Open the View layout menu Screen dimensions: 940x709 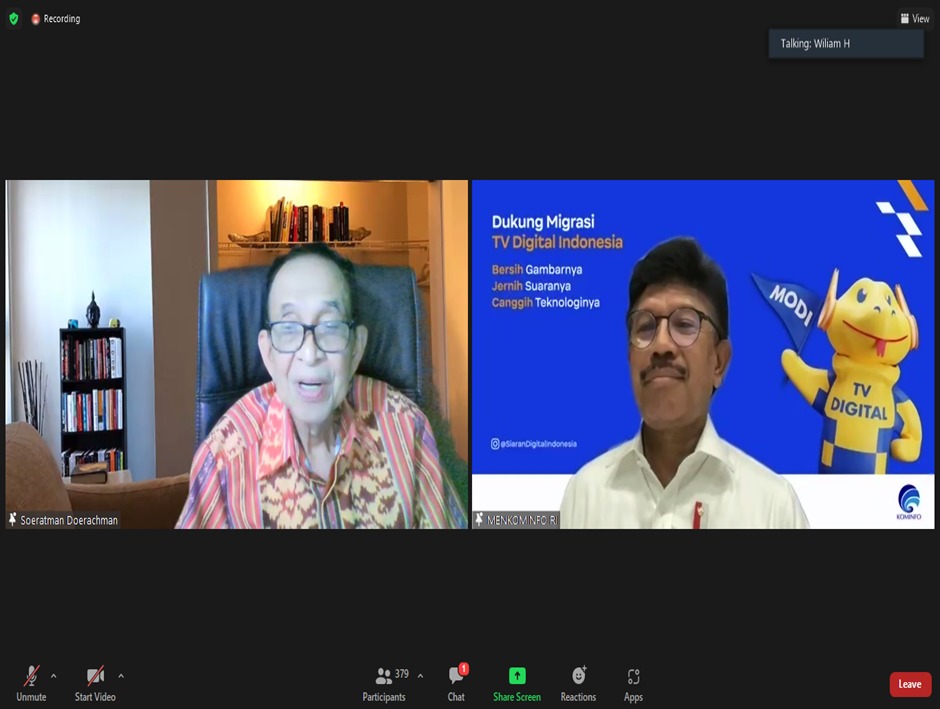[915, 19]
